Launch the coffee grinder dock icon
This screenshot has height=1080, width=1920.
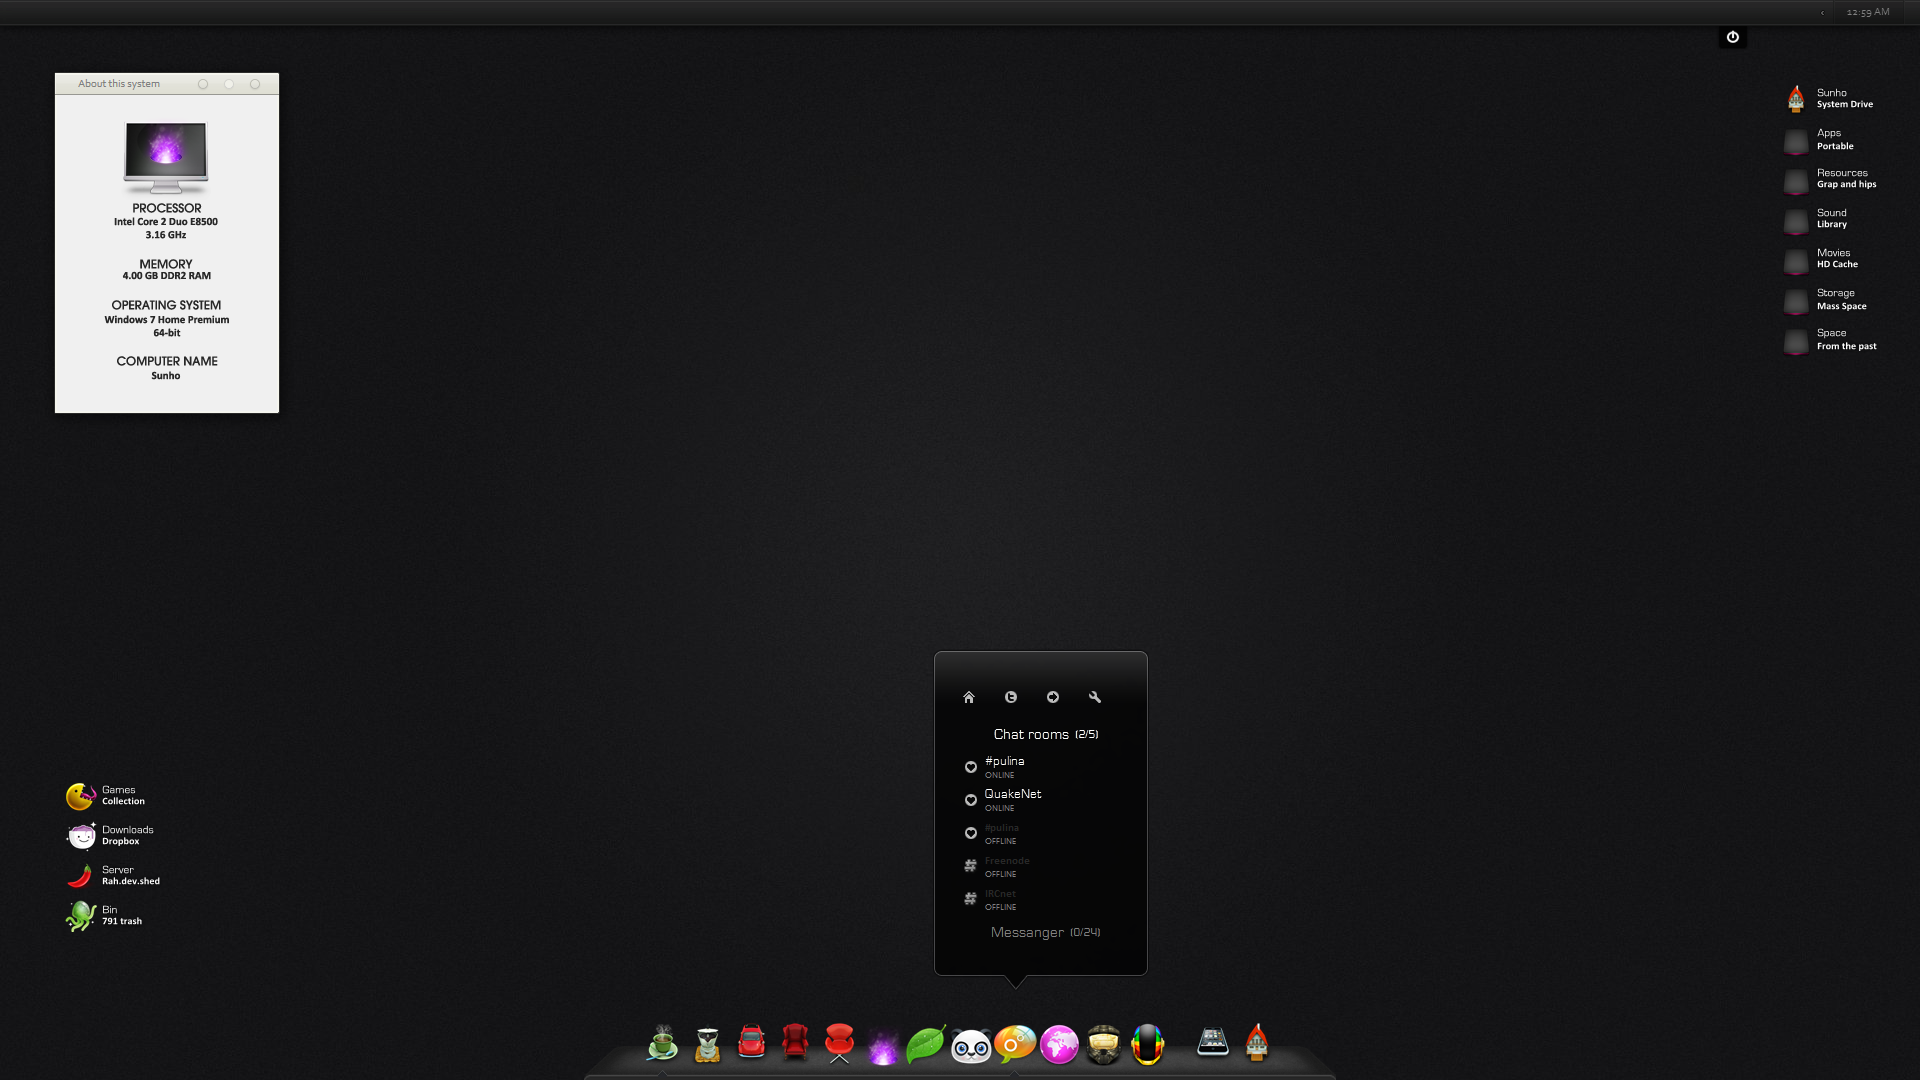coord(707,1044)
